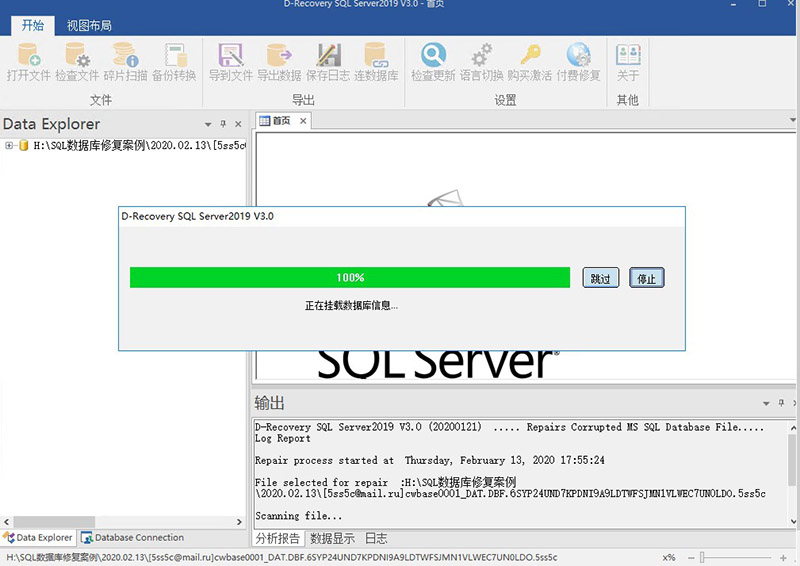Click the green 100% progress bar
Image resolution: width=800 pixels, height=566 pixels.
[x=349, y=277]
